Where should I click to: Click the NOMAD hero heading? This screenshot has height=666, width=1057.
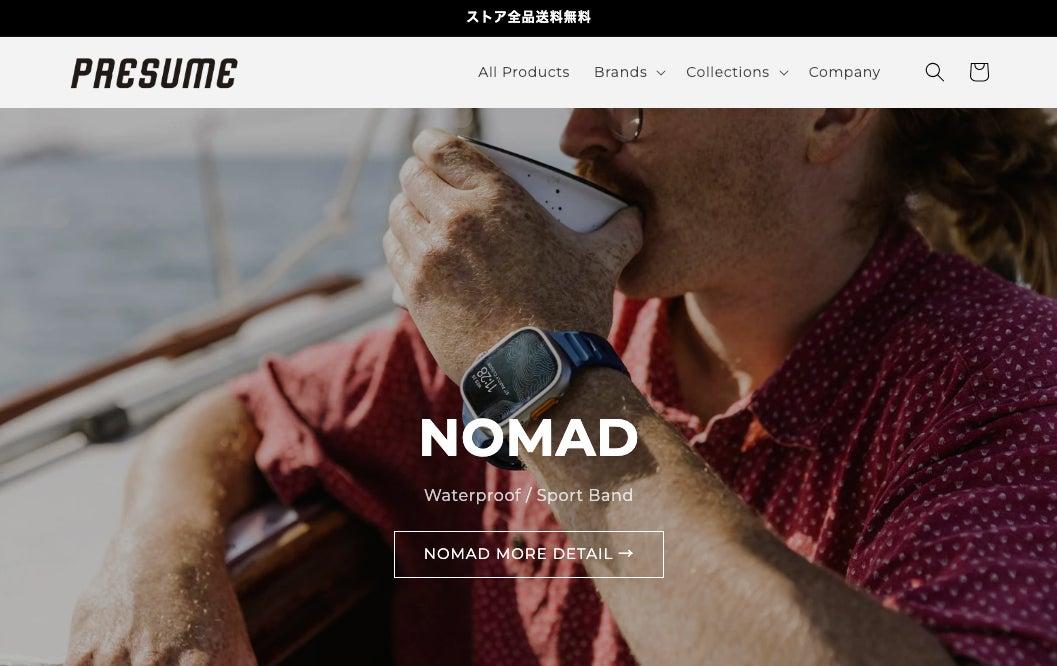(x=528, y=438)
